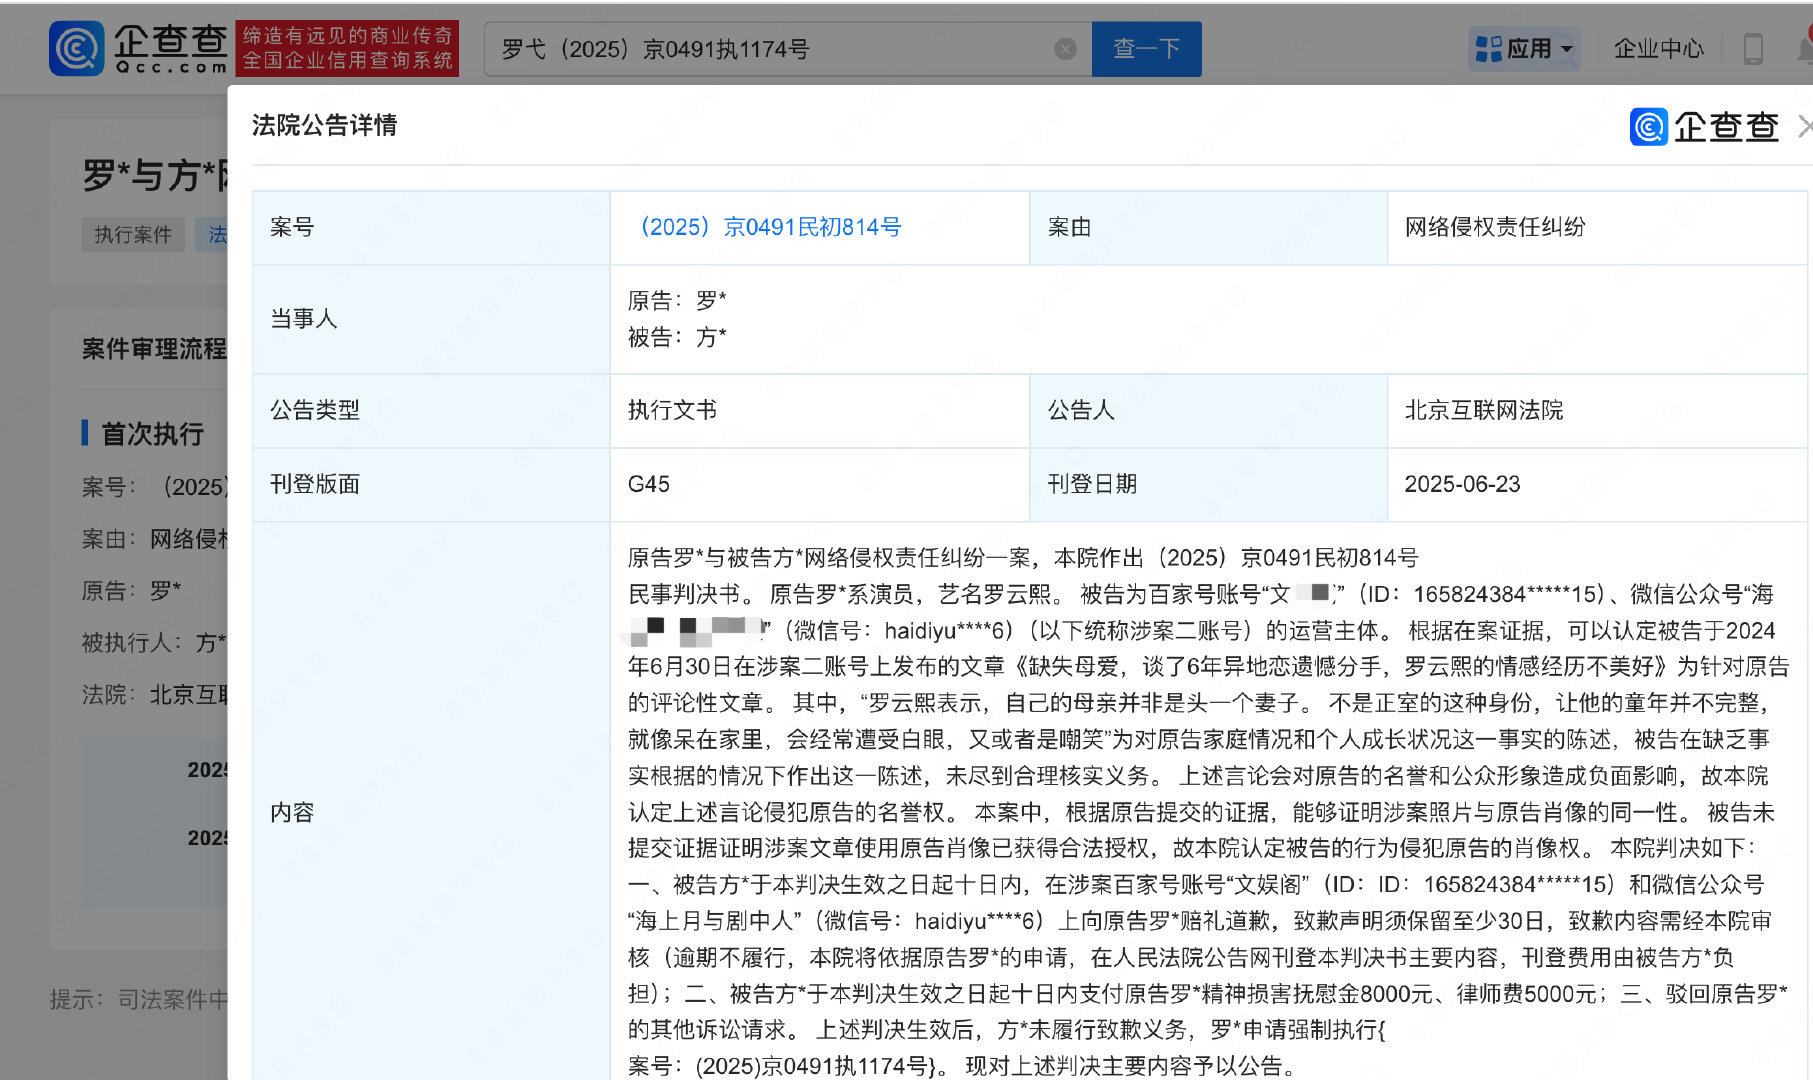1813x1080 pixels.
Task: Clear the search box with the X icon
Action: pos(1065,49)
